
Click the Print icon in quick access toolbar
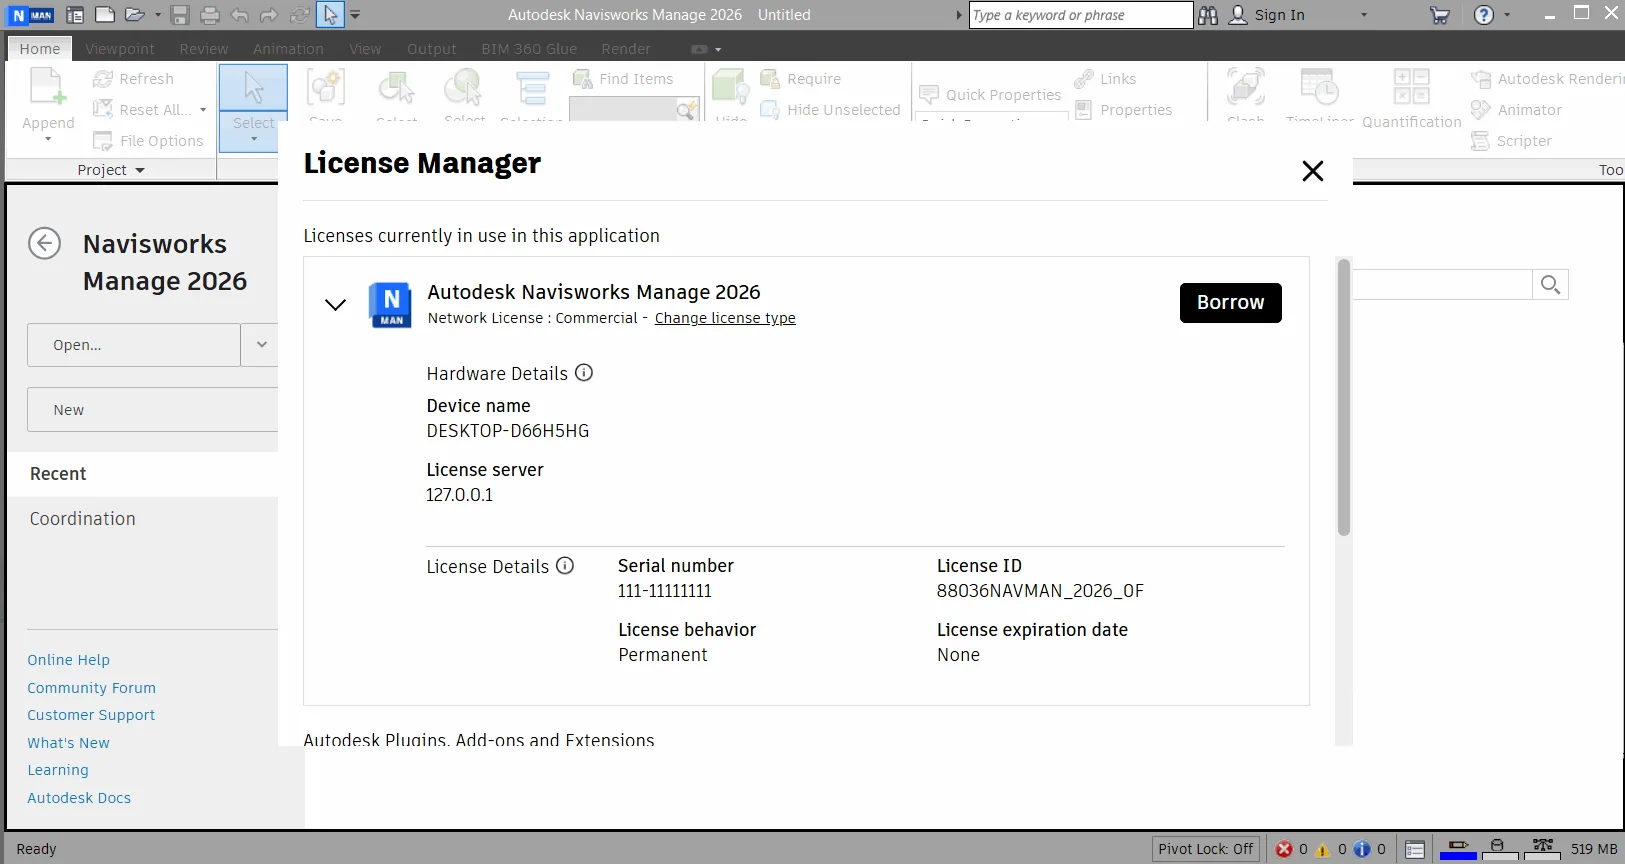(x=210, y=15)
